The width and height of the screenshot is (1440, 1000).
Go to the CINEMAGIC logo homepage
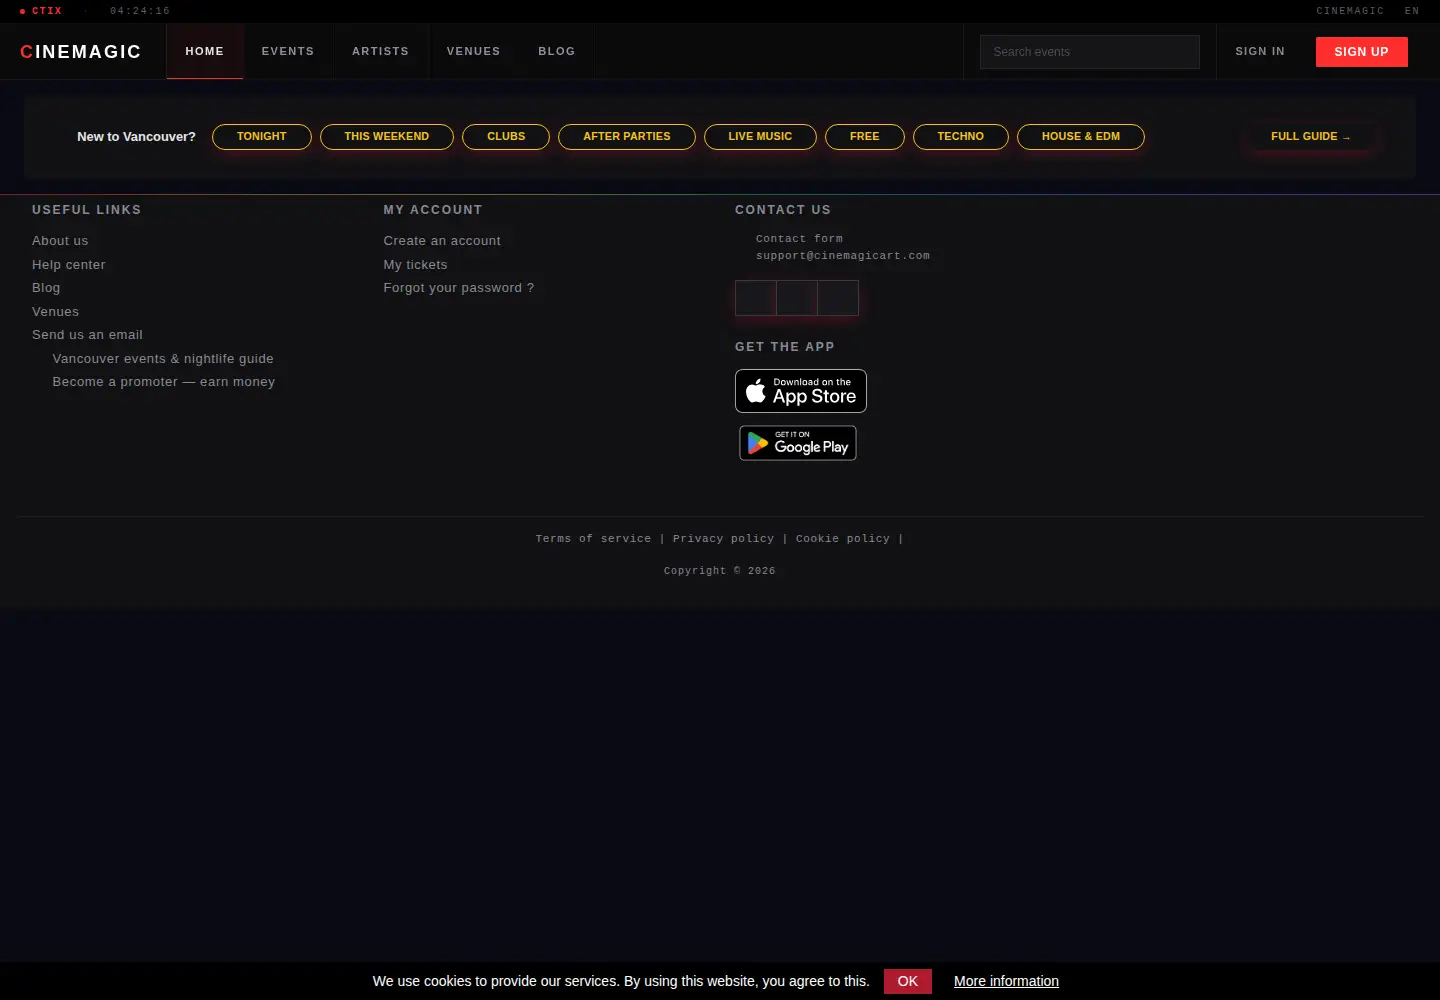point(81,52)
